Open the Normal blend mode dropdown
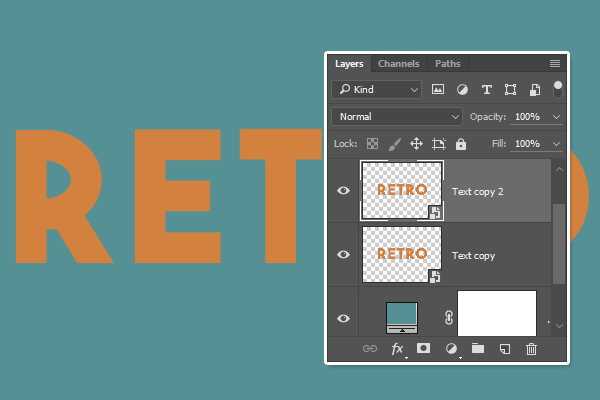 click(x=397, y=117)
